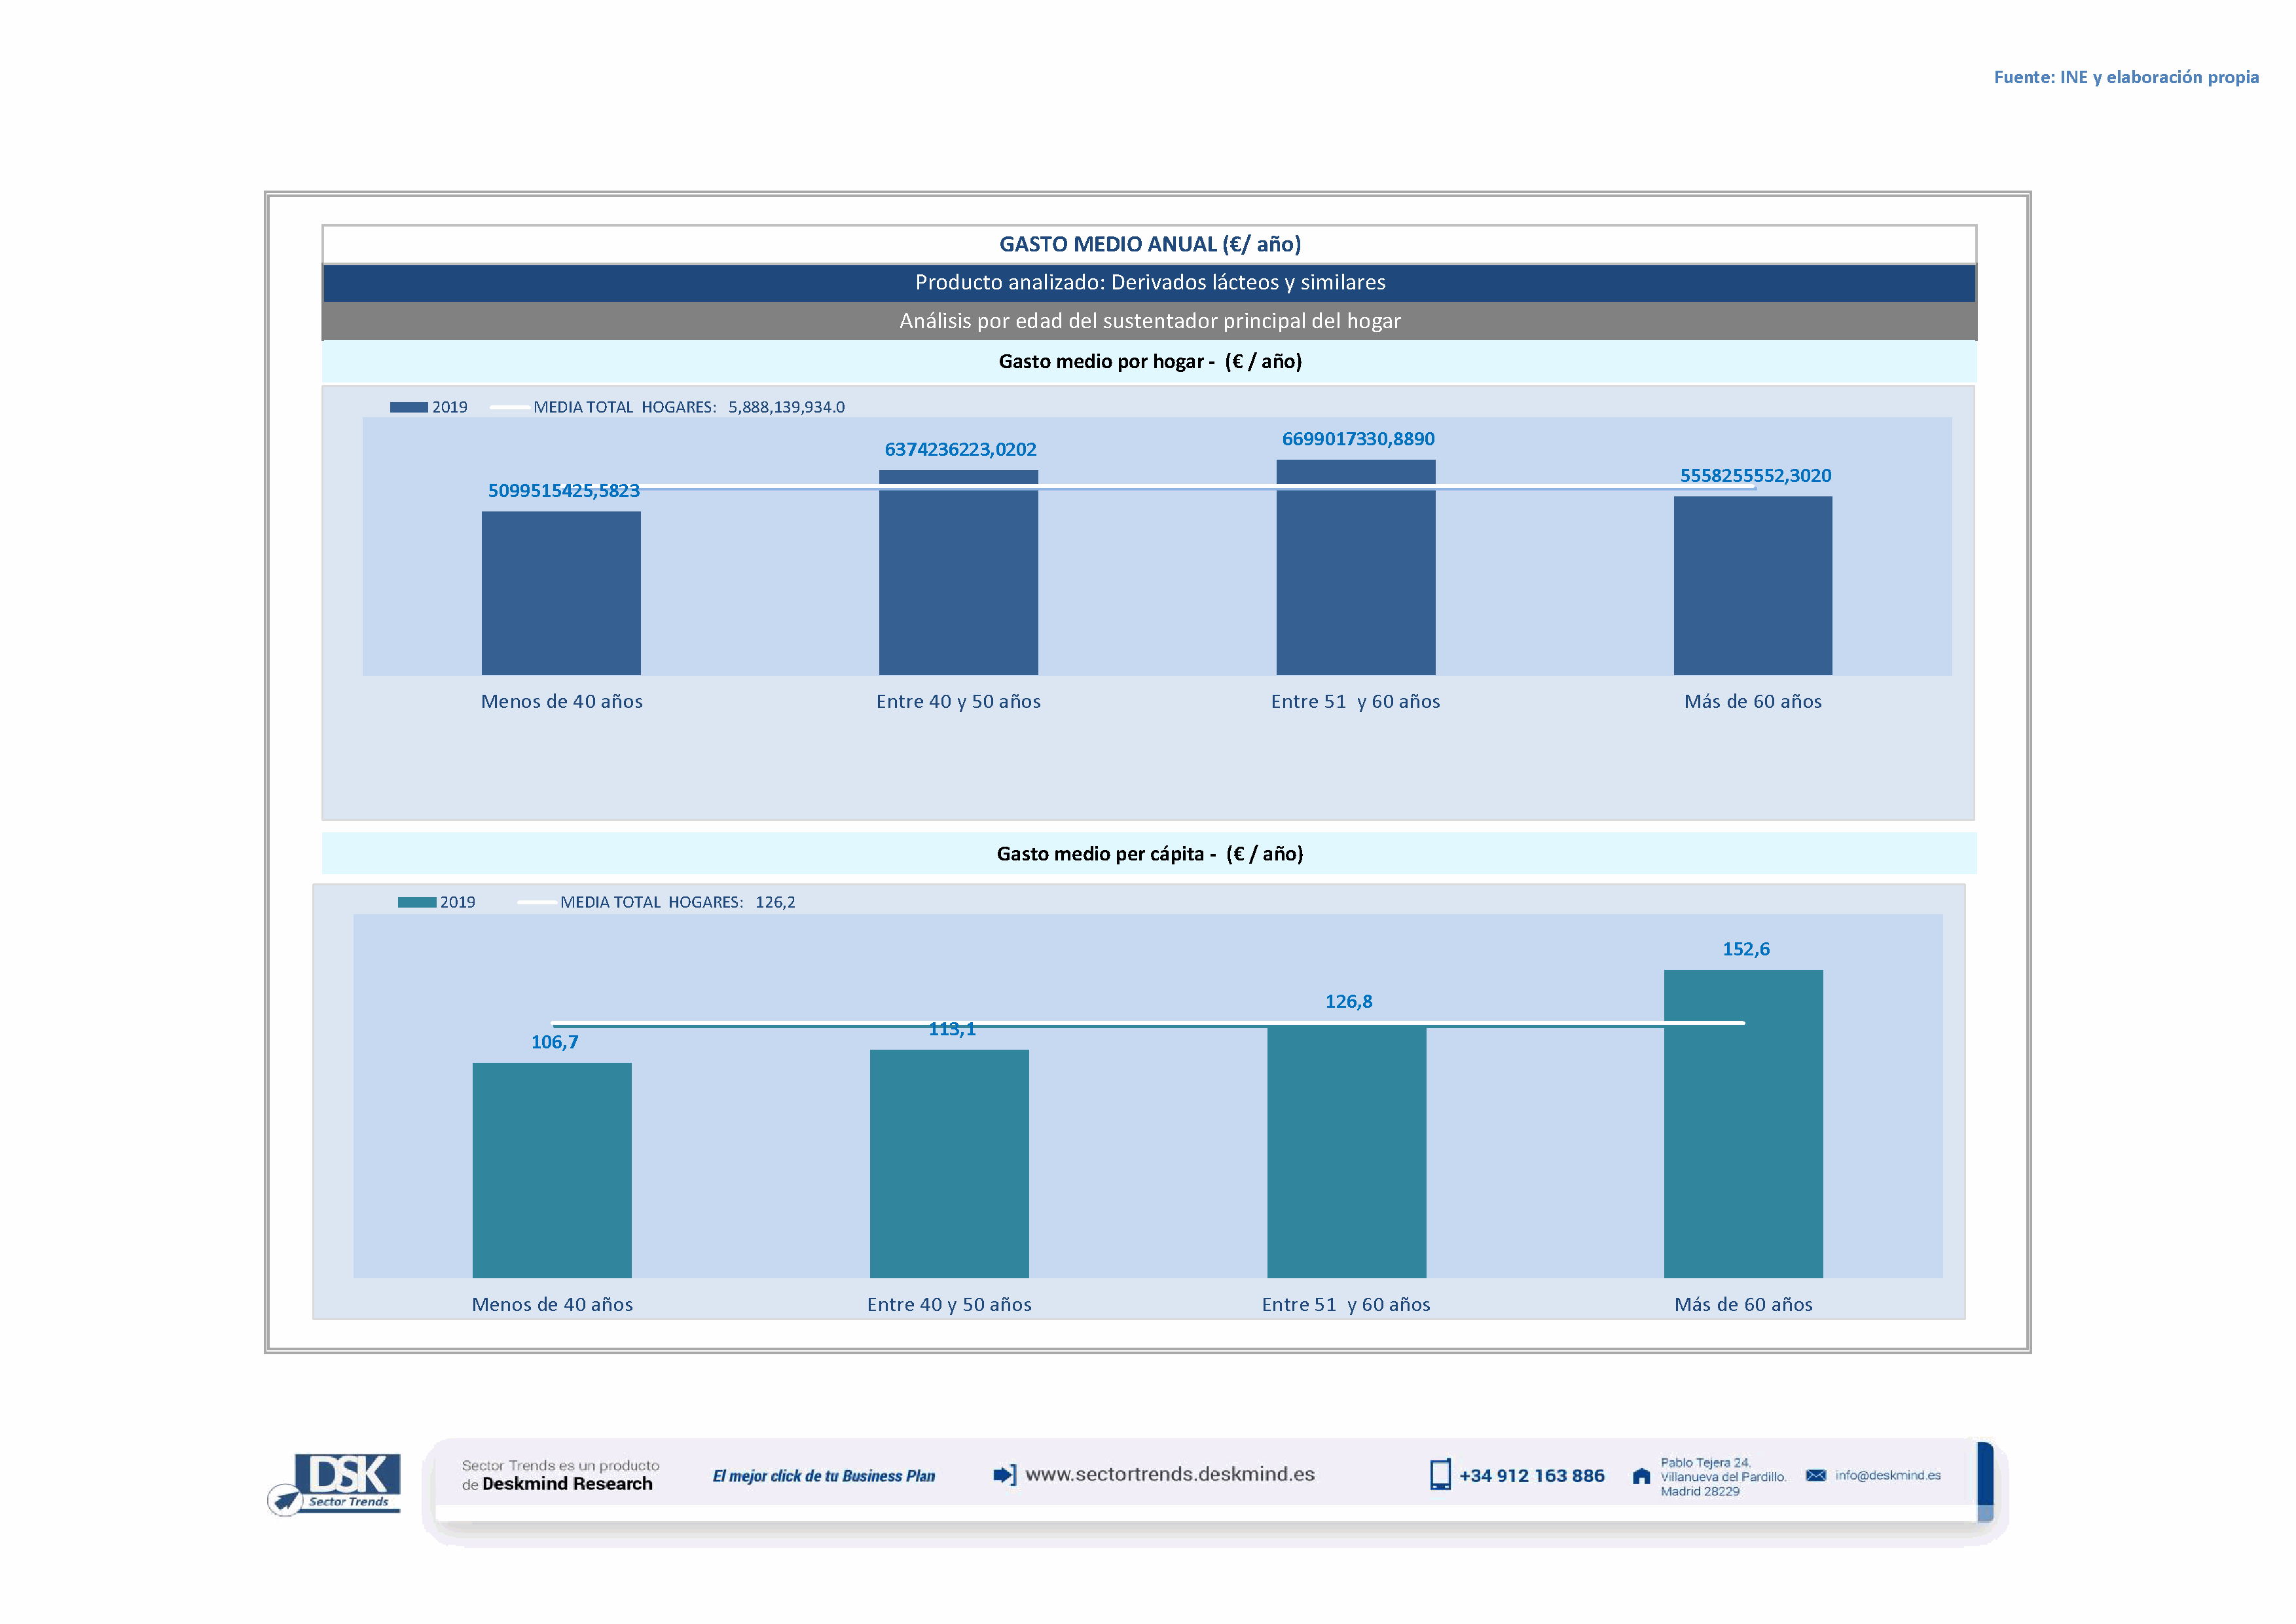Select the 'Entre 51 y 60 años' bar in hogar chart
The image size is (2296, 1624).
1355,567
